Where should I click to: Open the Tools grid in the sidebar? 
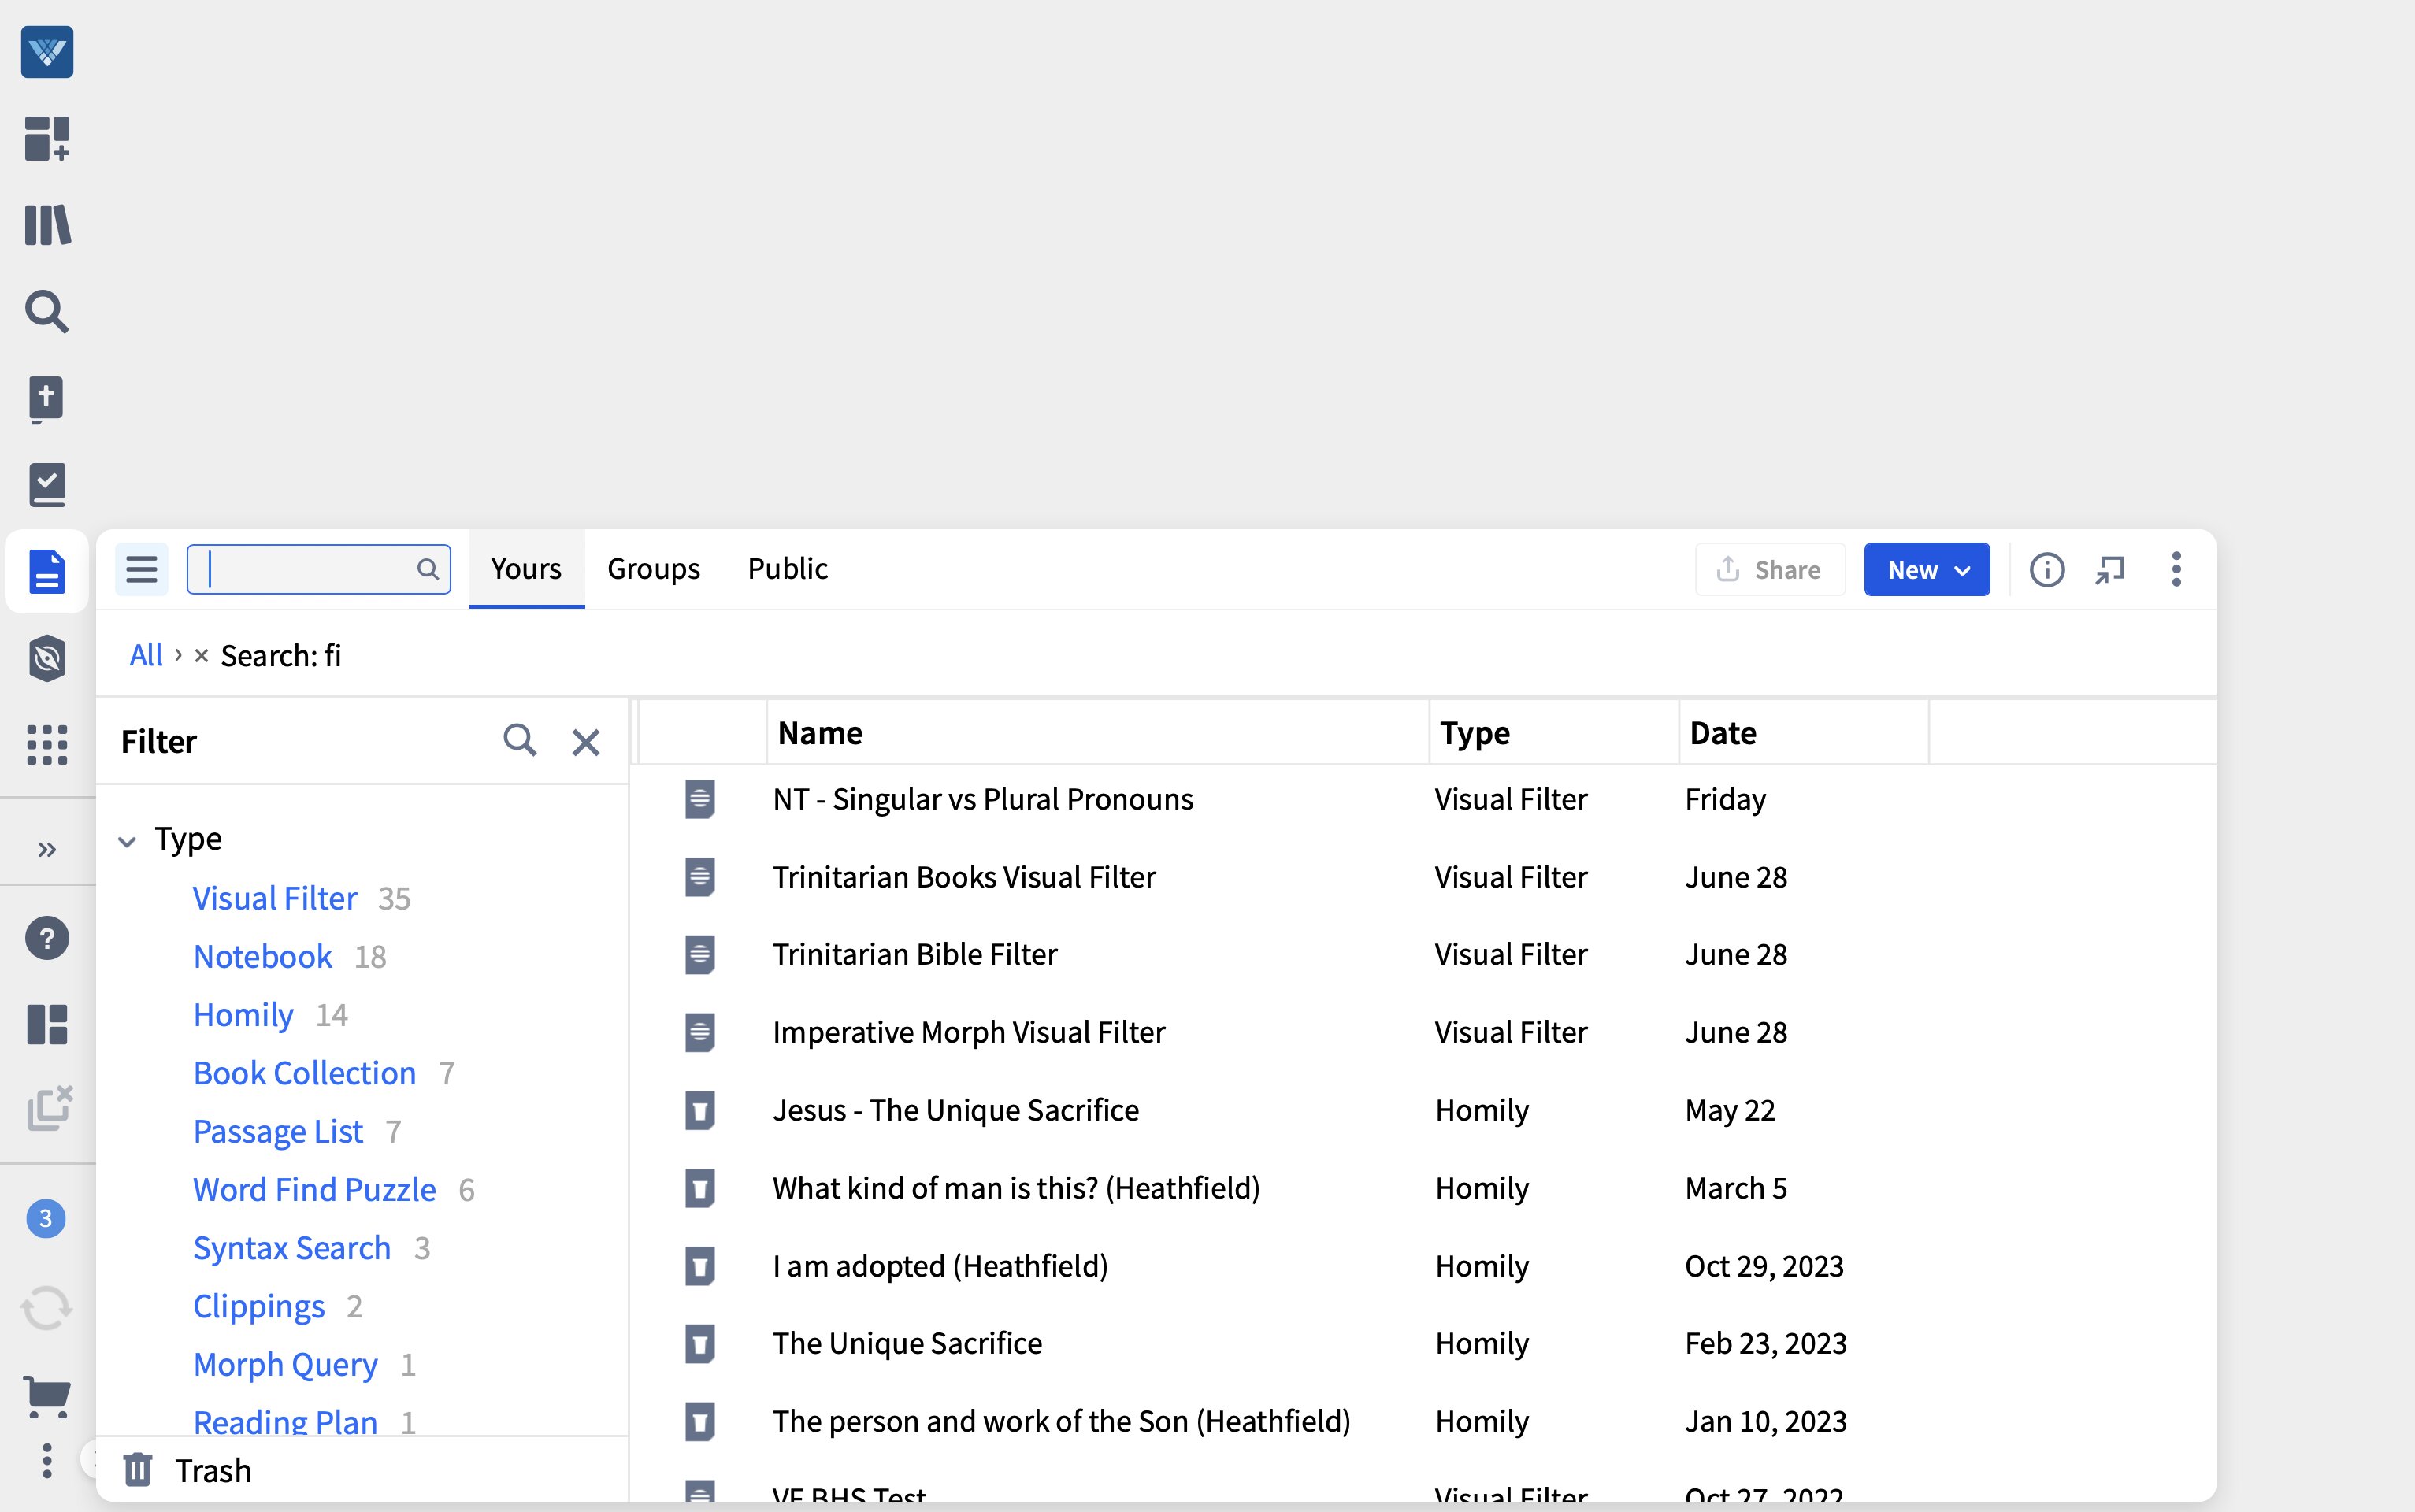(47, 745)
